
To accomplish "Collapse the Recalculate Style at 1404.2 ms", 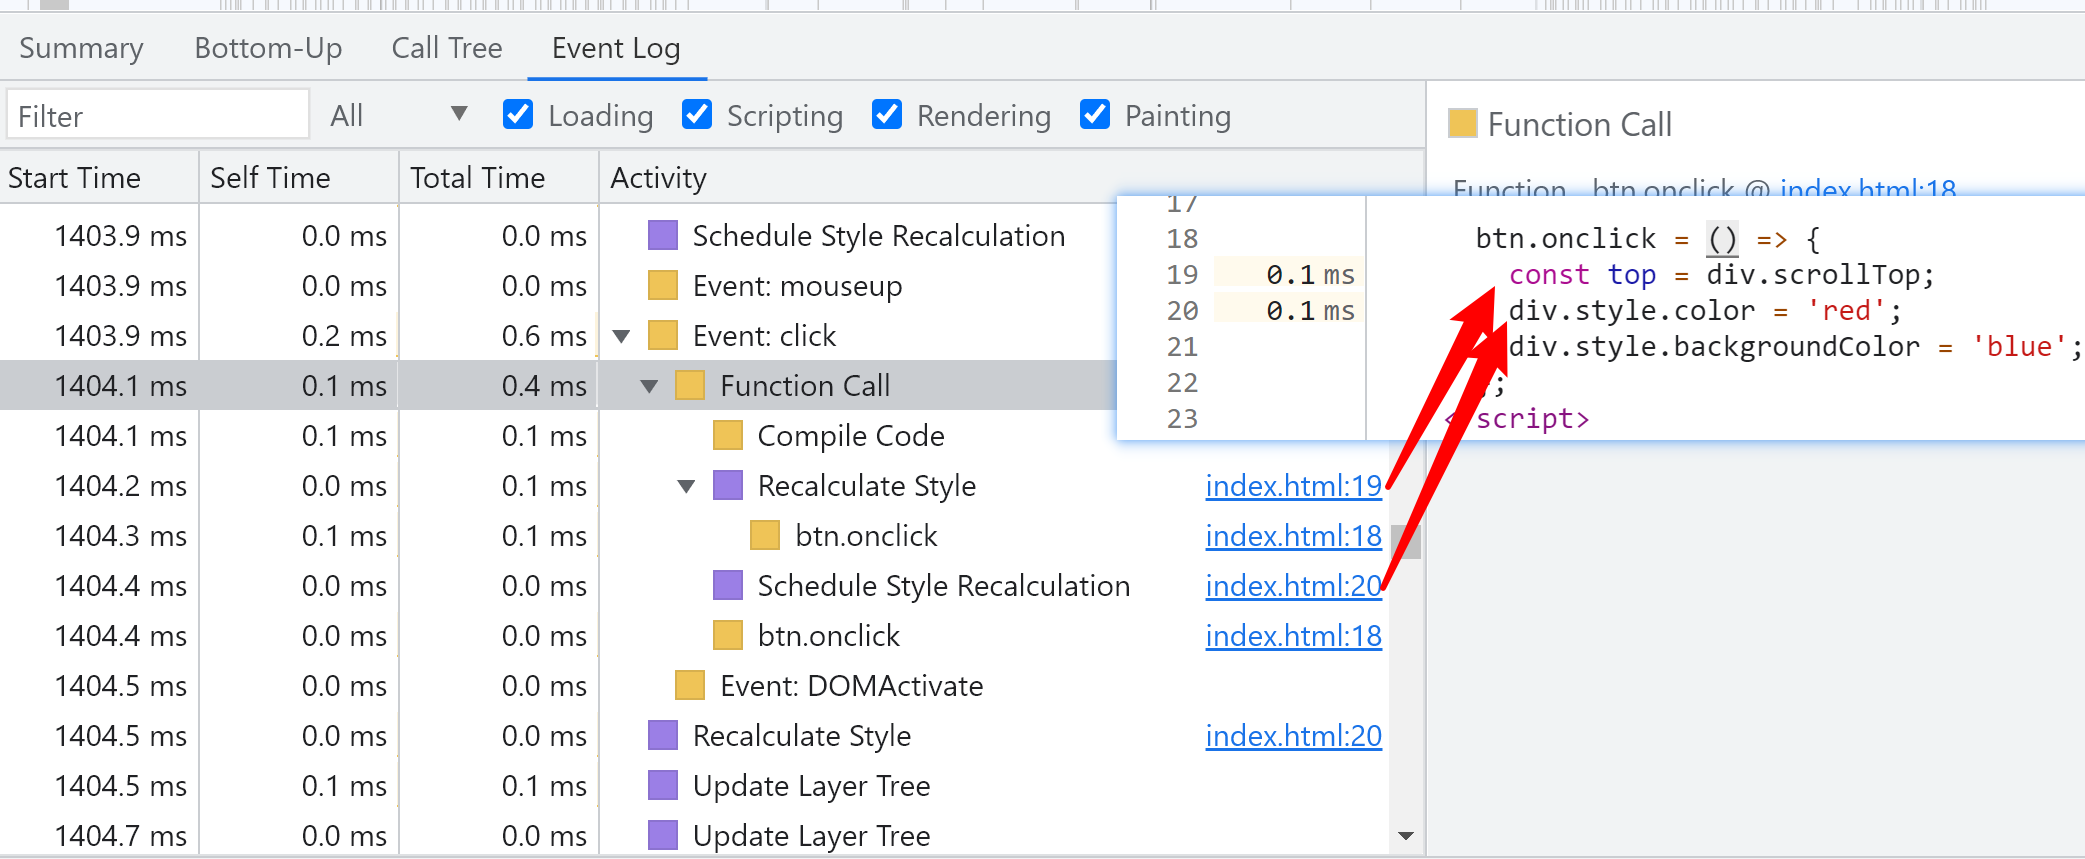I will pyautogui.click(x=686, y=487).
